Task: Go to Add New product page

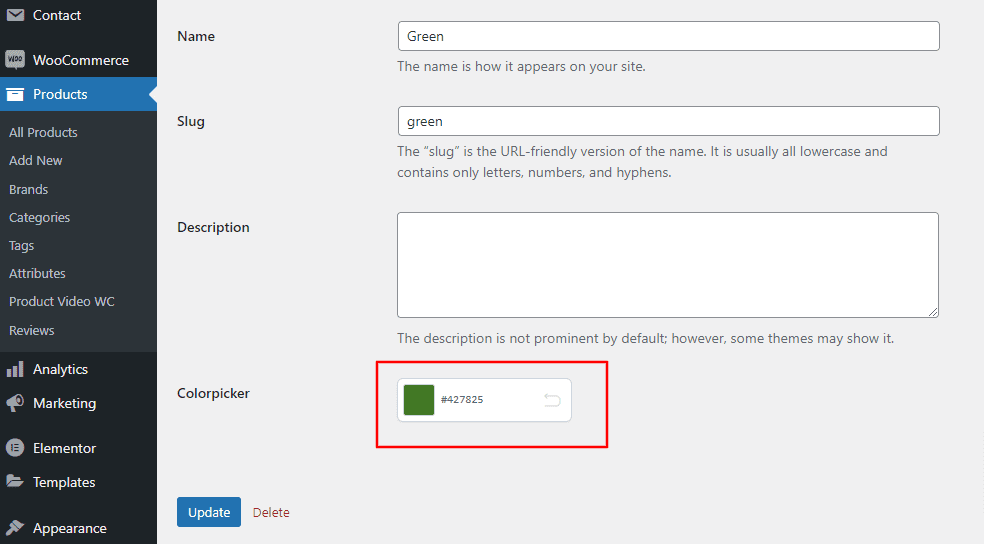Action: (x=36, y=160)
